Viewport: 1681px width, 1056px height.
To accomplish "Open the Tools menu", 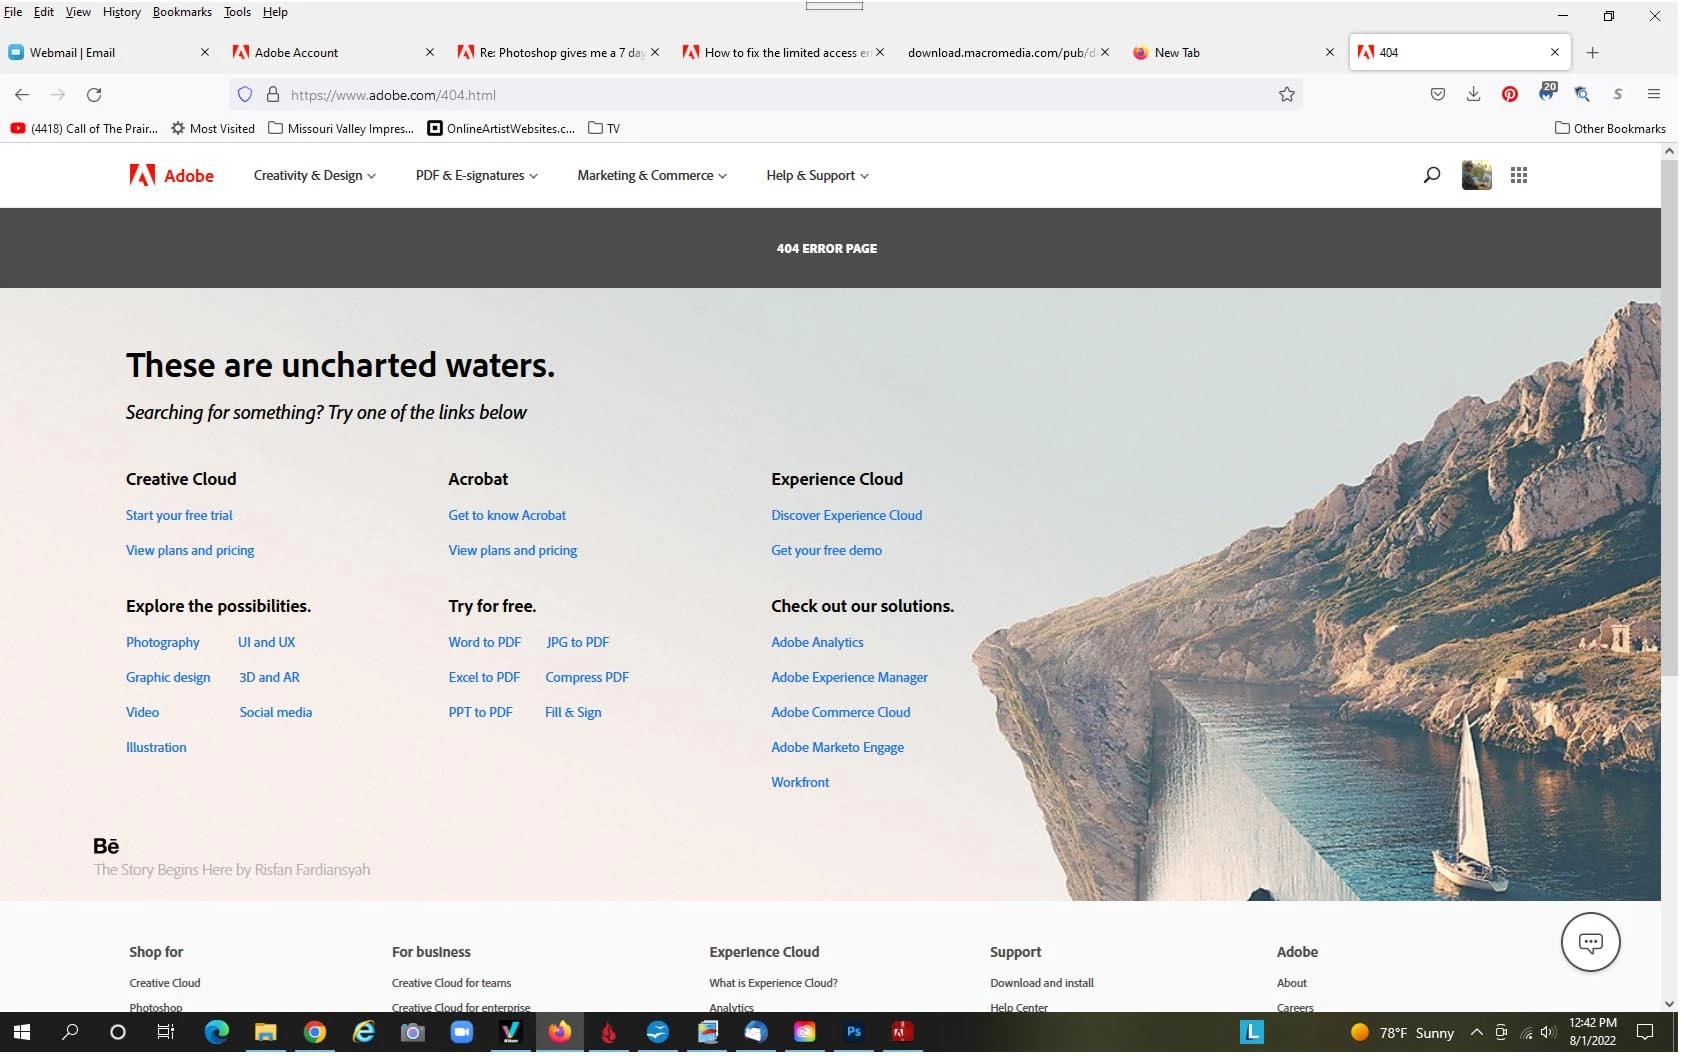I will [x=237, y=12].
